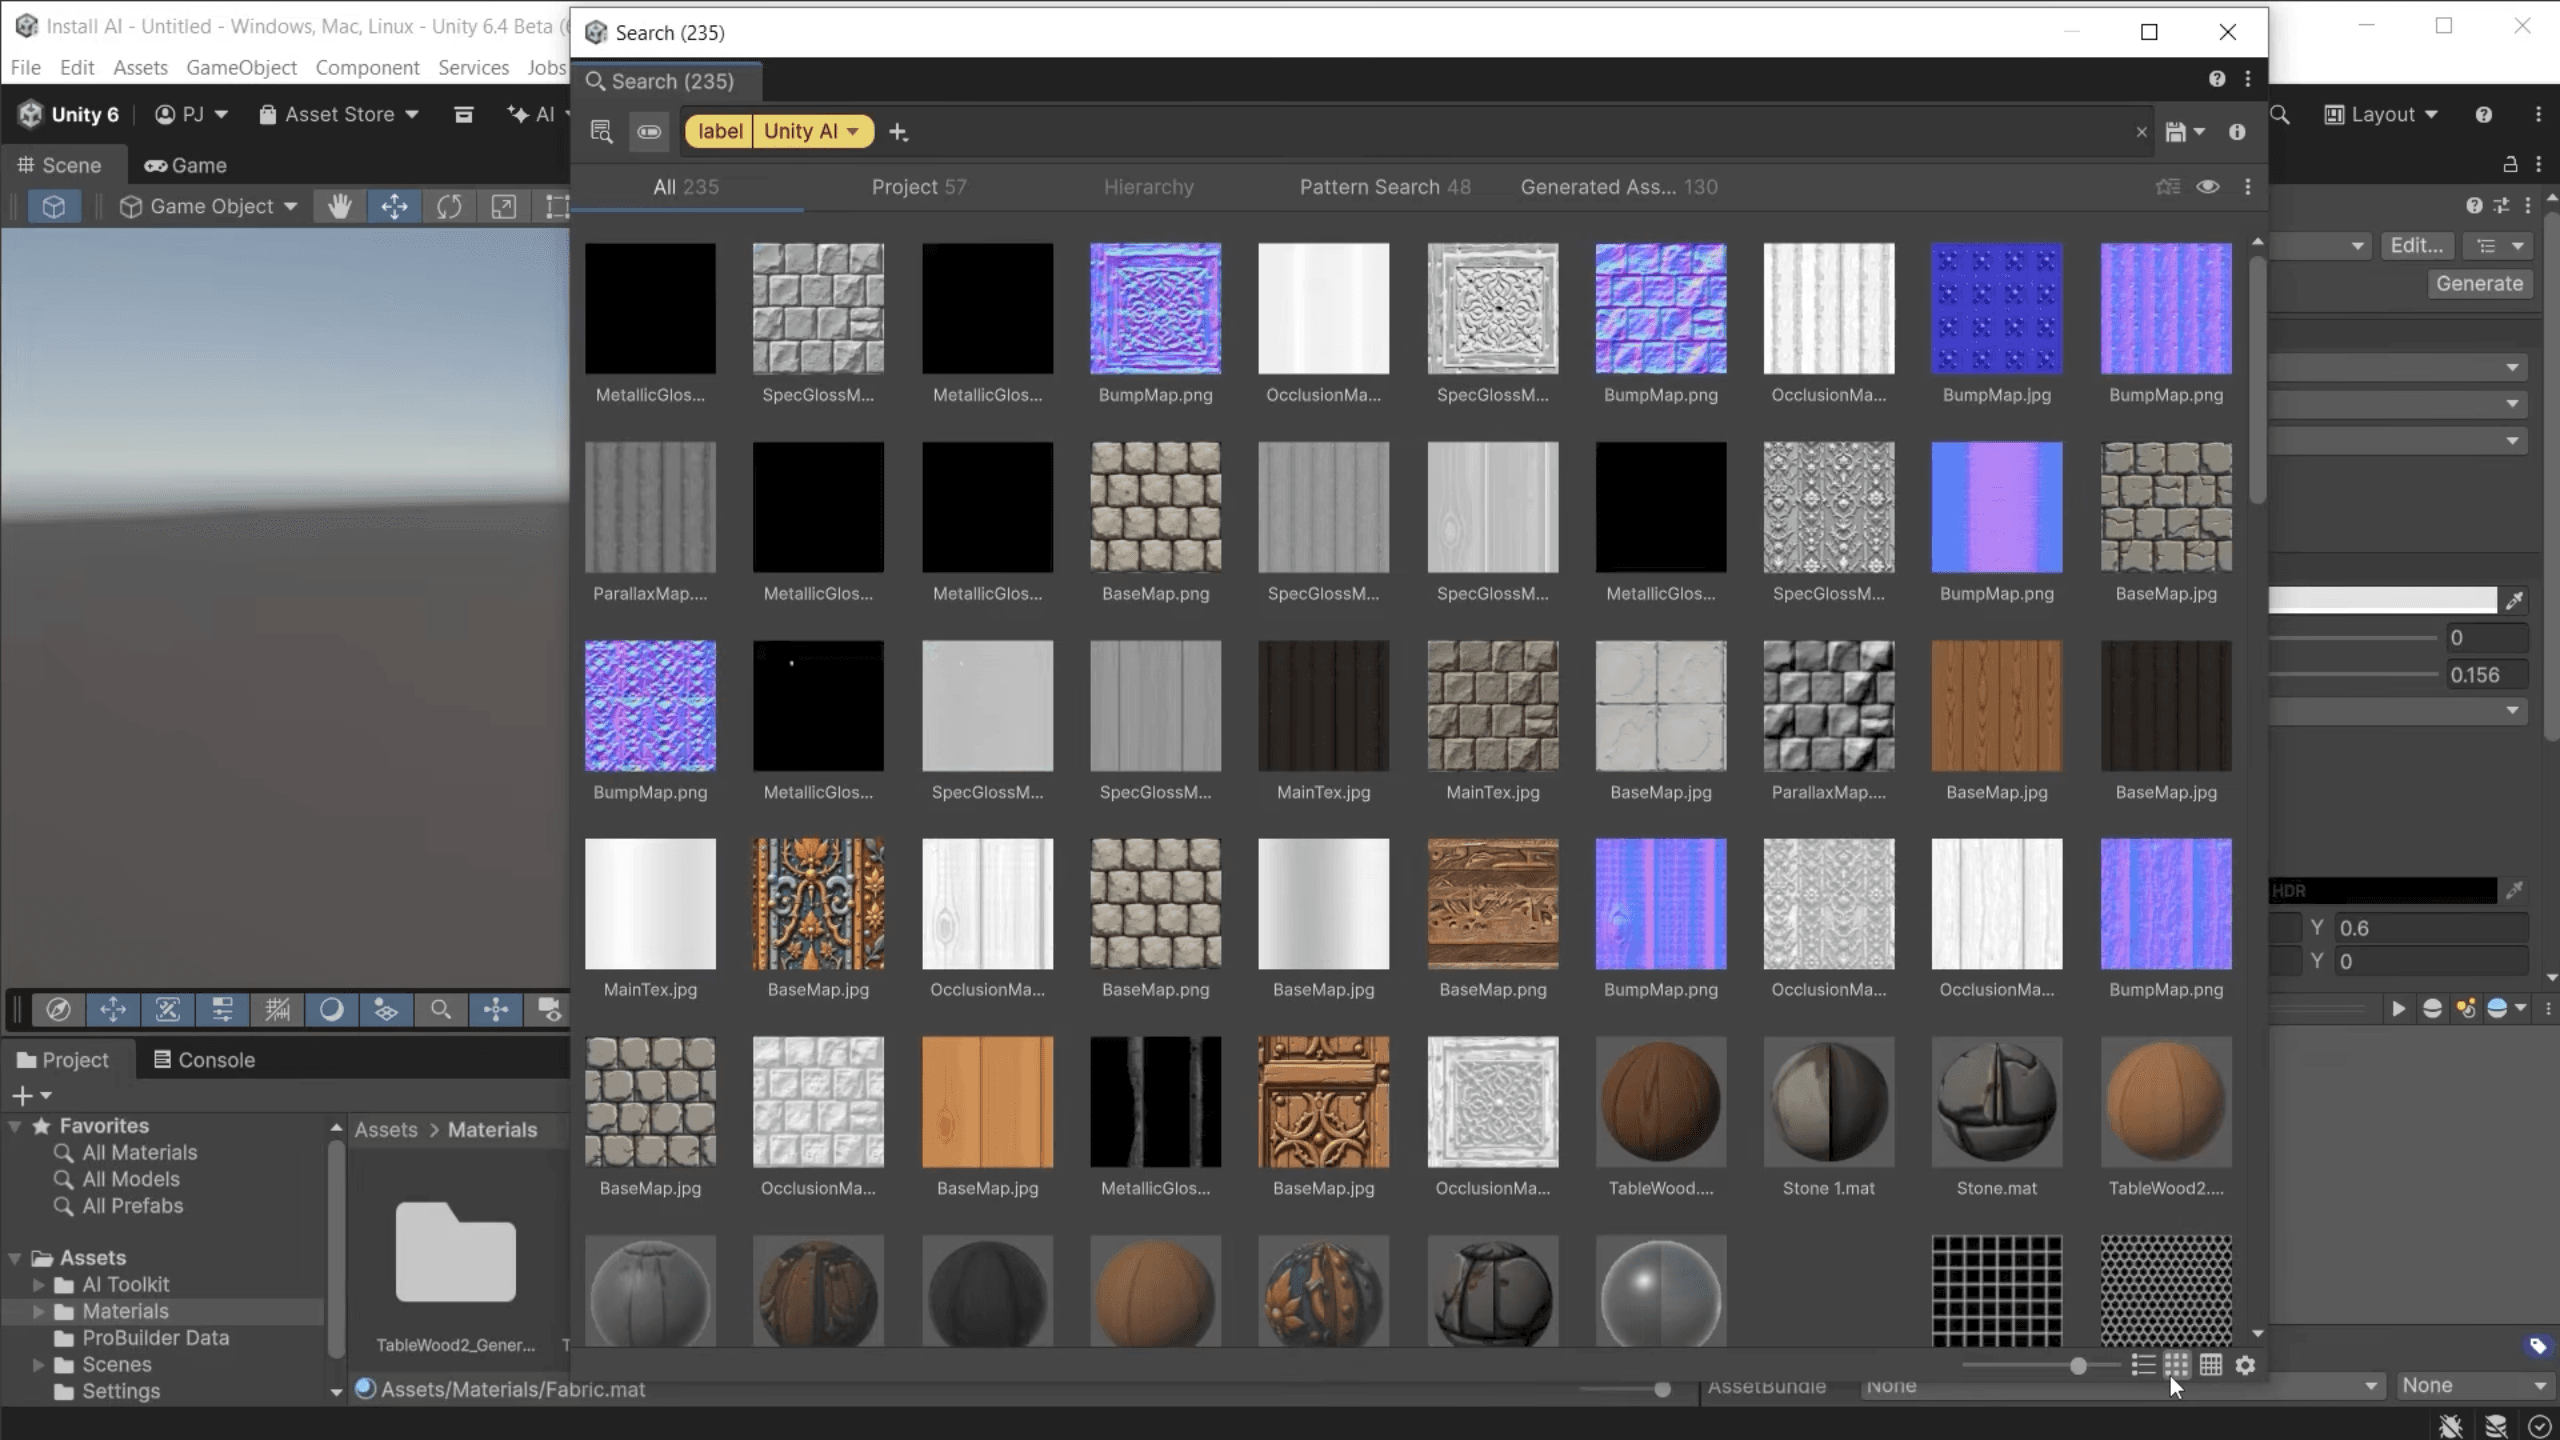Open the Layout dropdown
Image resolution: width=2560 pixels, height=1440 pixels.
[x=2381, y=114]
